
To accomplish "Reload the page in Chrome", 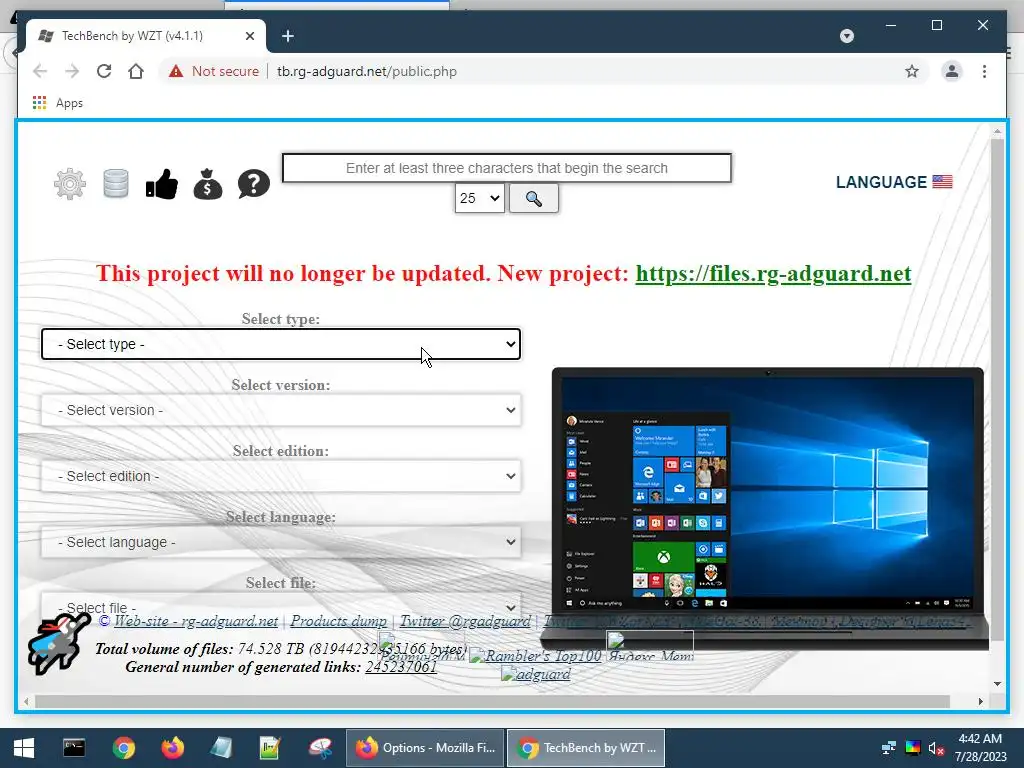I will click(104, 71).
